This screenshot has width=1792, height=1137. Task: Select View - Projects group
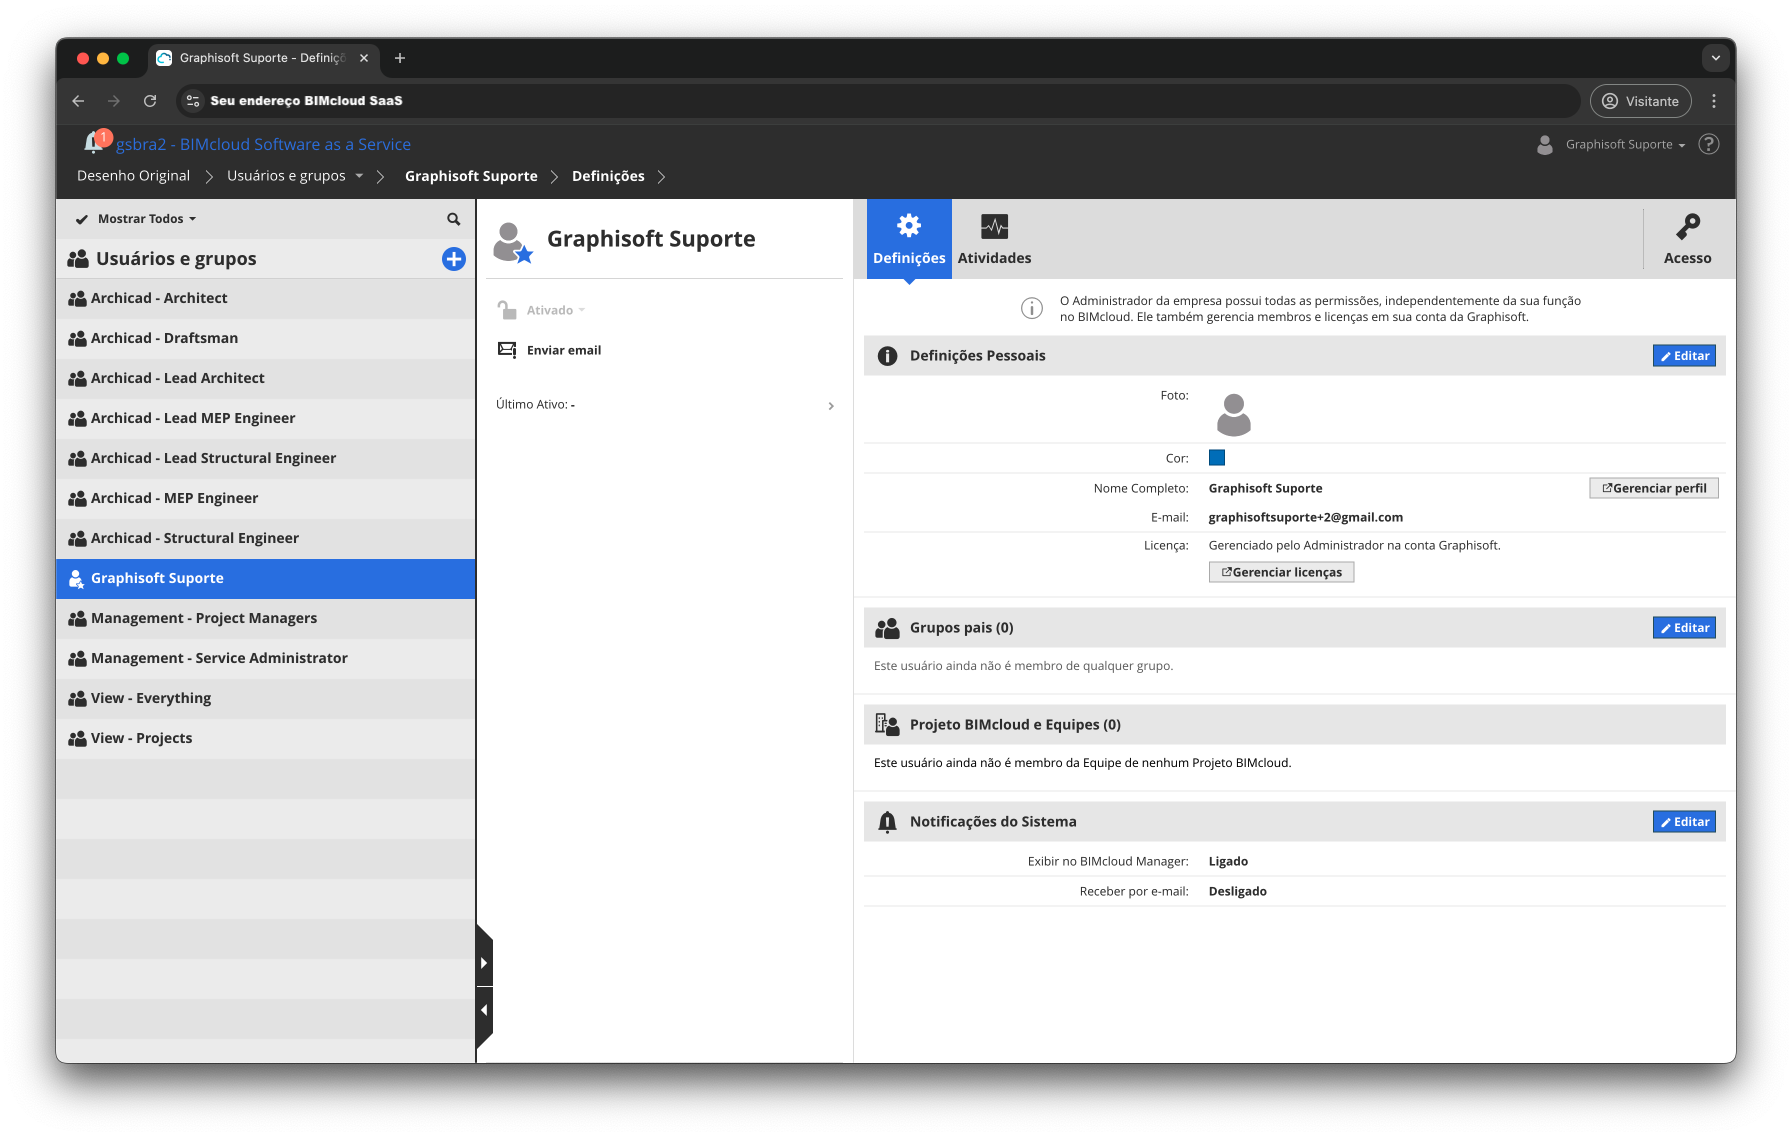point(265,738)
